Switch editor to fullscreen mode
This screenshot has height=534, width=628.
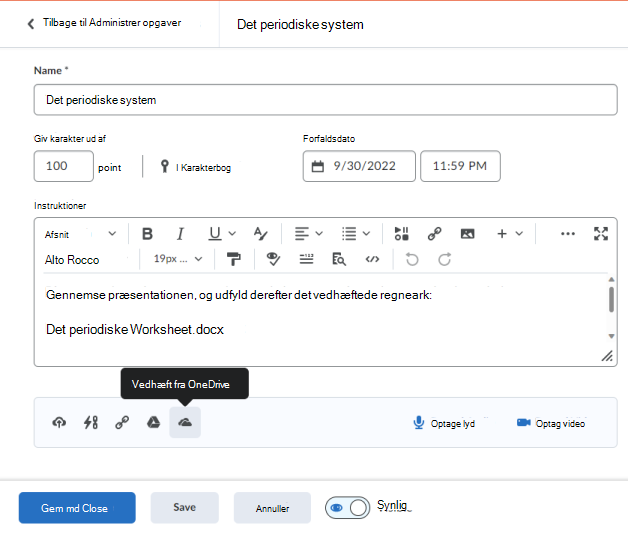(601, 234)
